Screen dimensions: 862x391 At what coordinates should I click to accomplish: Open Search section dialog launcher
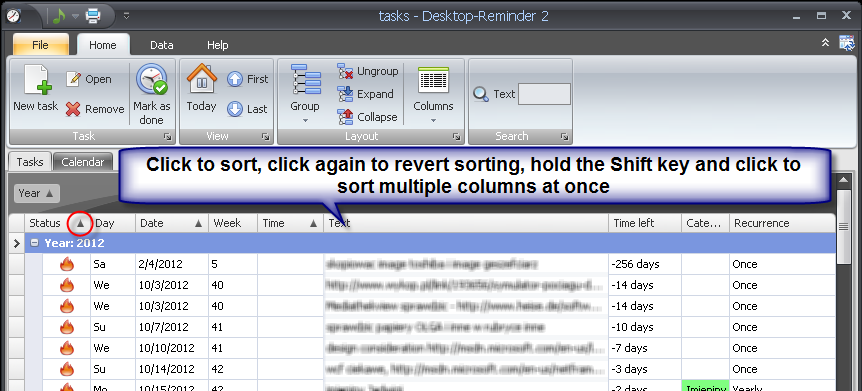(x=565, y=136)
